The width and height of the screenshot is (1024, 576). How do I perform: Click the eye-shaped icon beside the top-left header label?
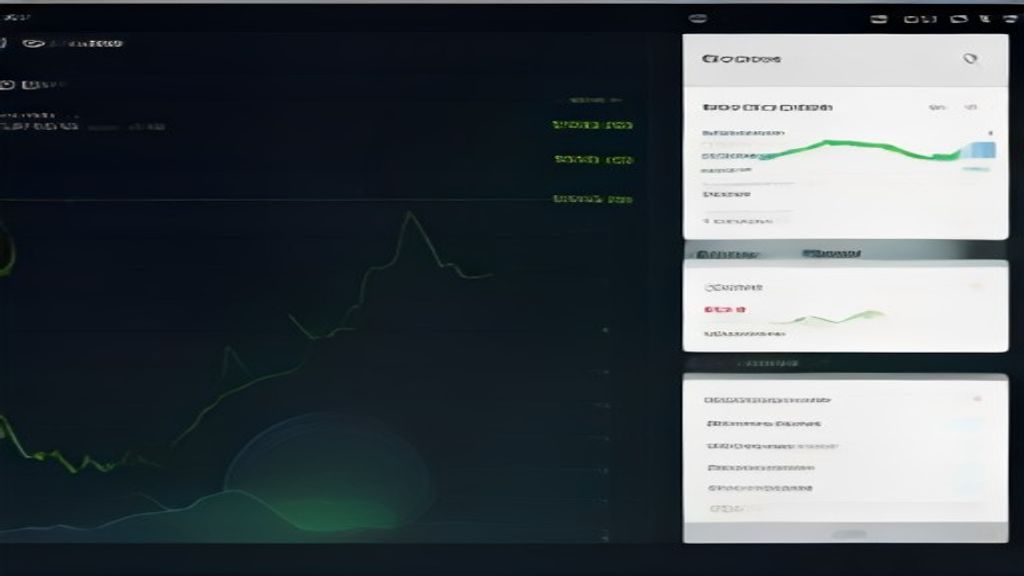[x=33, y=44]
